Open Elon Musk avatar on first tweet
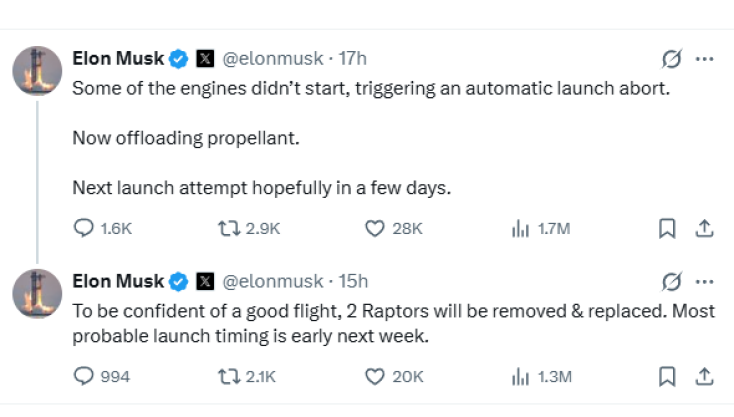Screen dimensions: 734x417 37,71
